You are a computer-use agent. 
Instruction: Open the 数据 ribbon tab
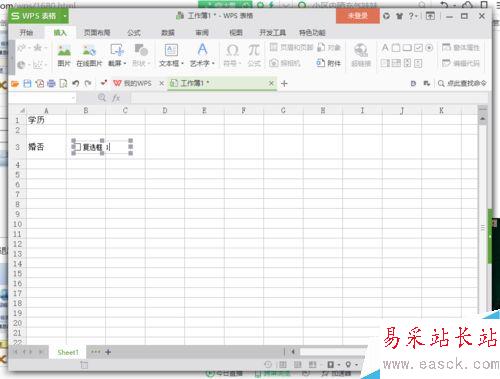tap(168, 32)
